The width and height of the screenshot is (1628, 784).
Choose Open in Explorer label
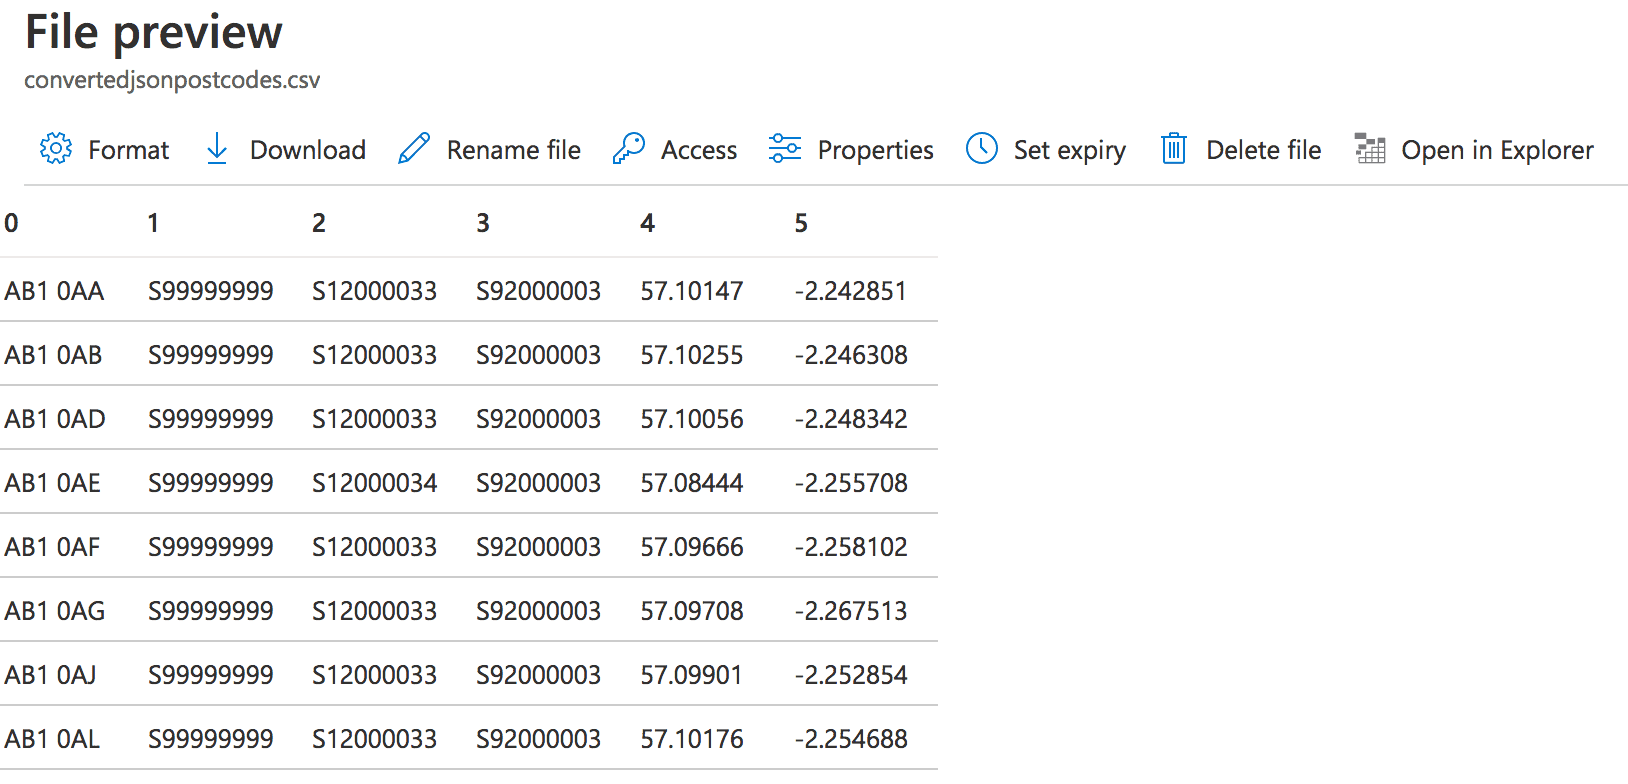(x=1497, y=150)
